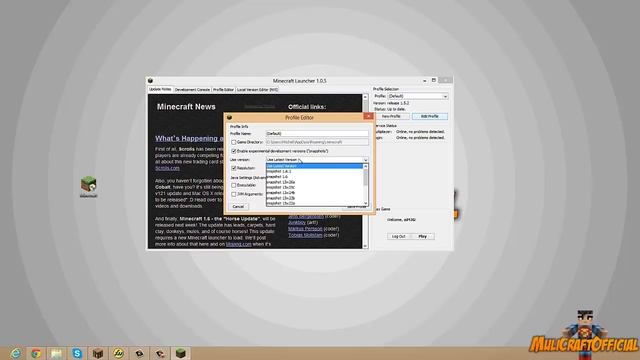The width and height of the screenshot is (640, 360).
Task: Uncheck the Resolution checkbox
Action: click(233, 168)
